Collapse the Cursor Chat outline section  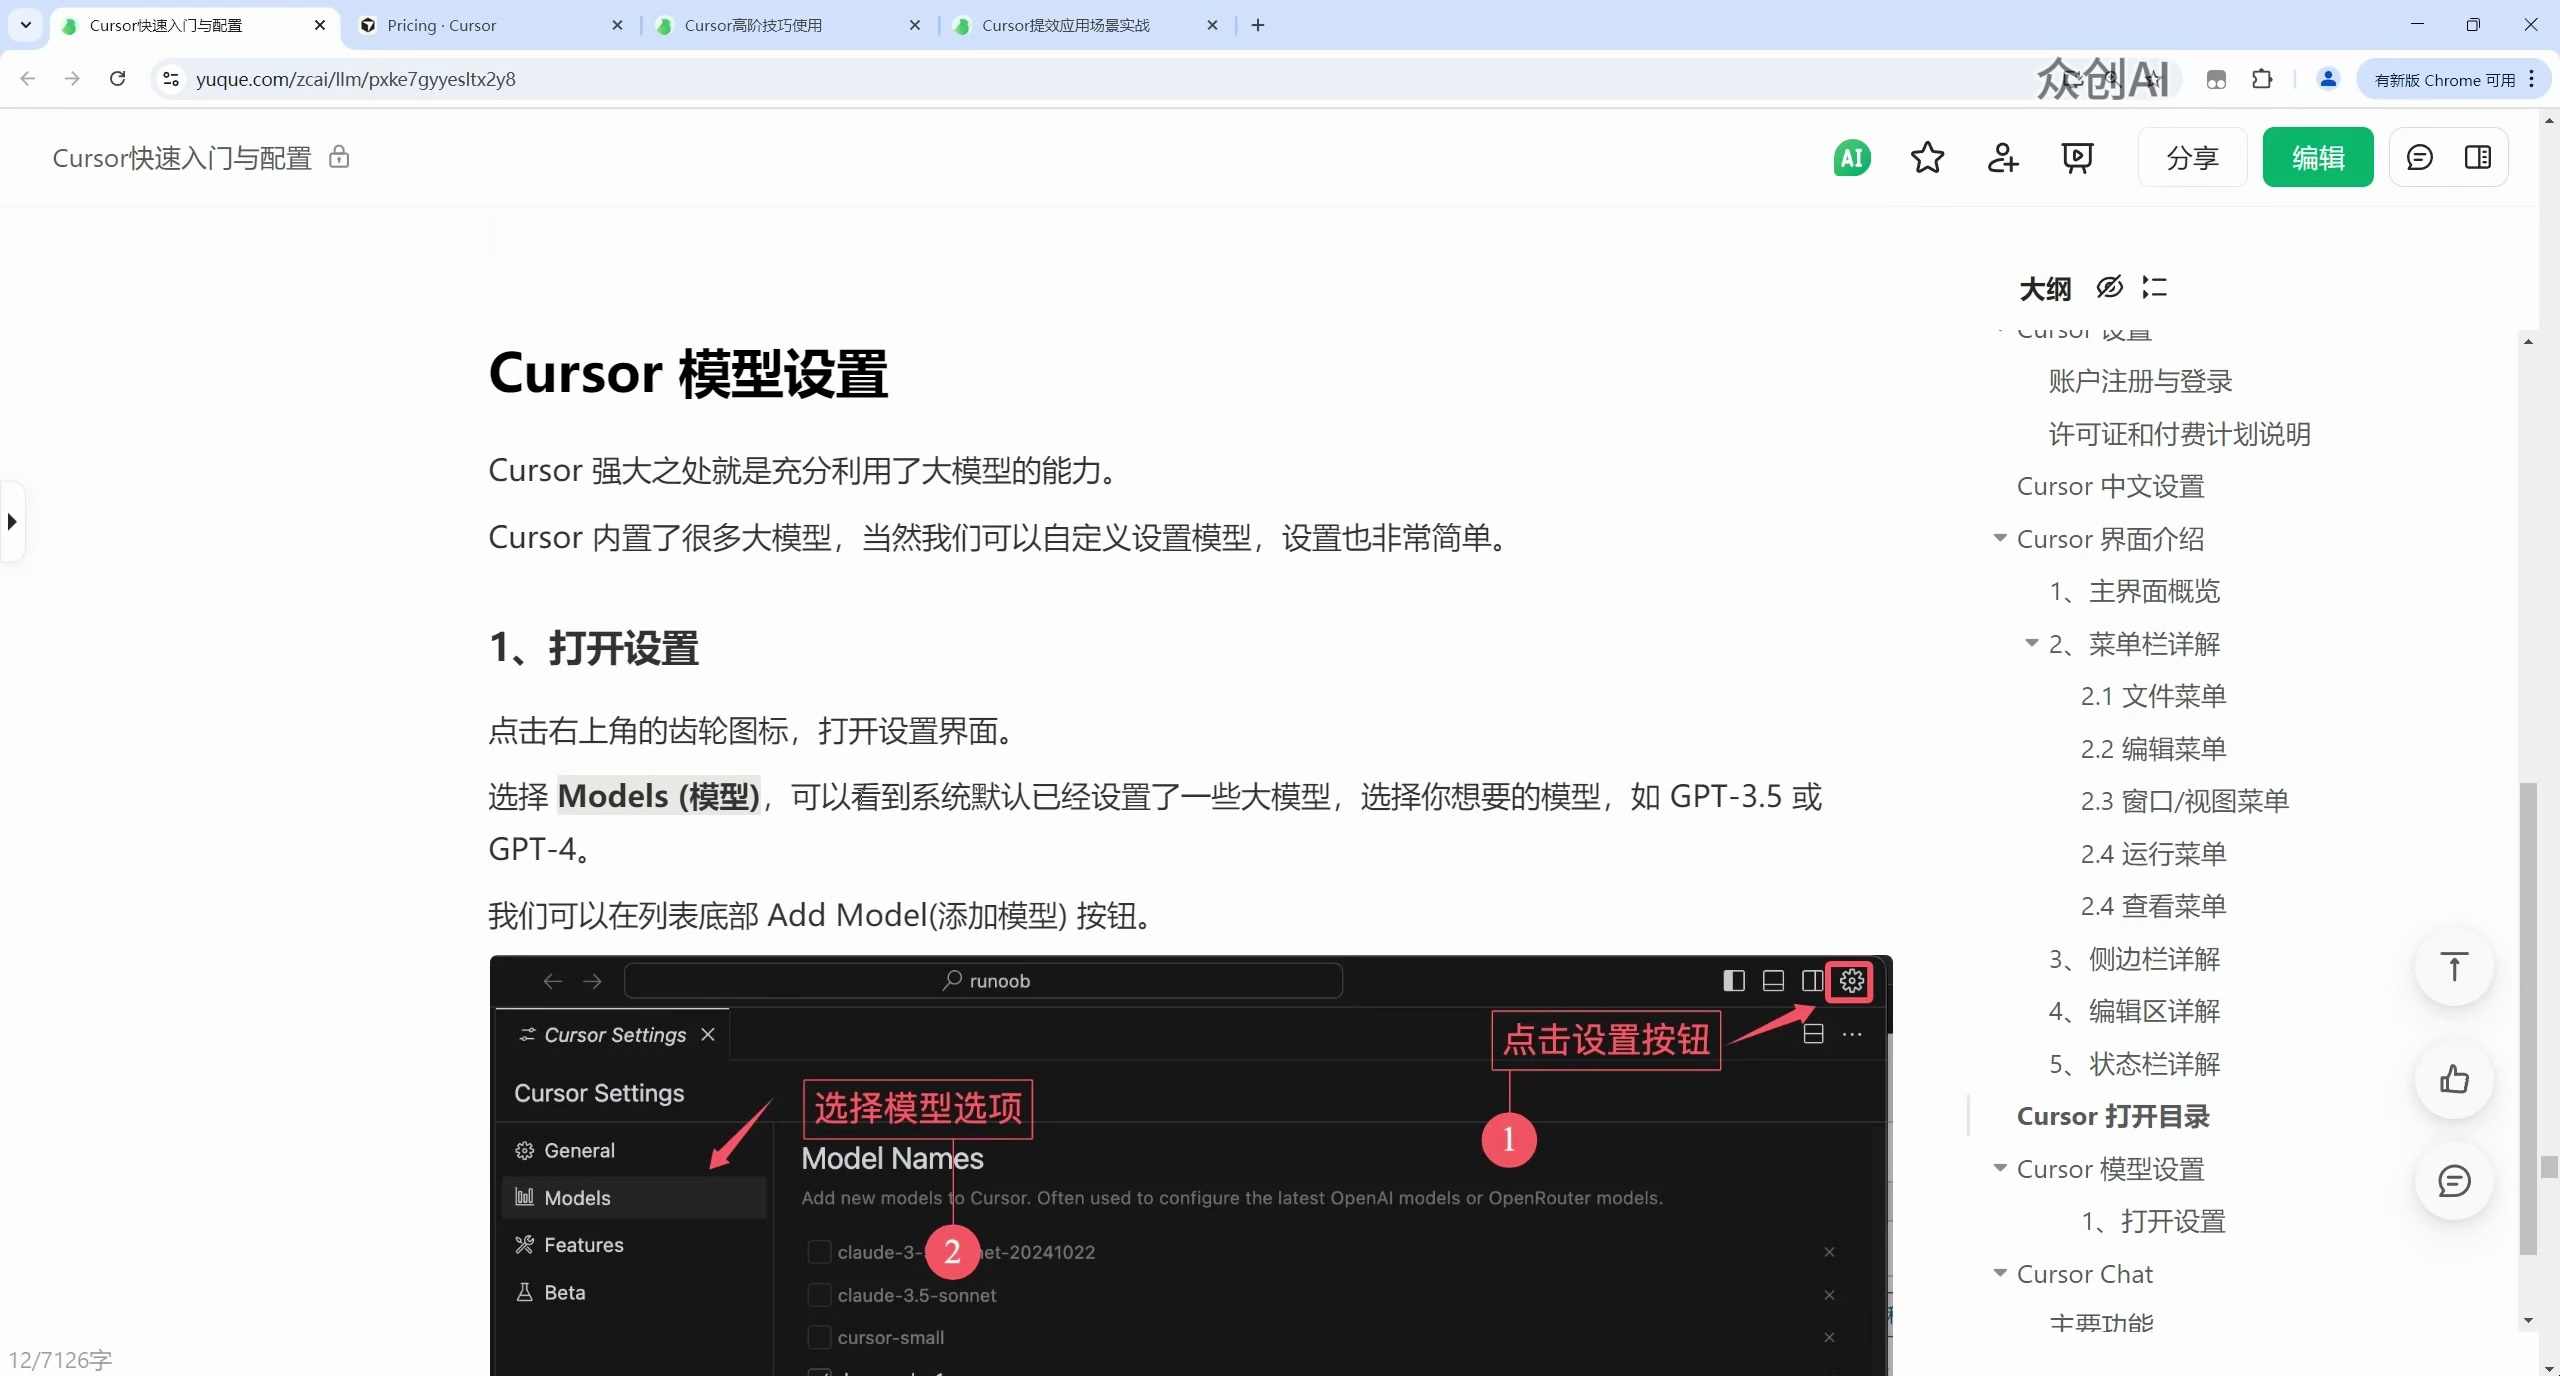[2000, 1273]
